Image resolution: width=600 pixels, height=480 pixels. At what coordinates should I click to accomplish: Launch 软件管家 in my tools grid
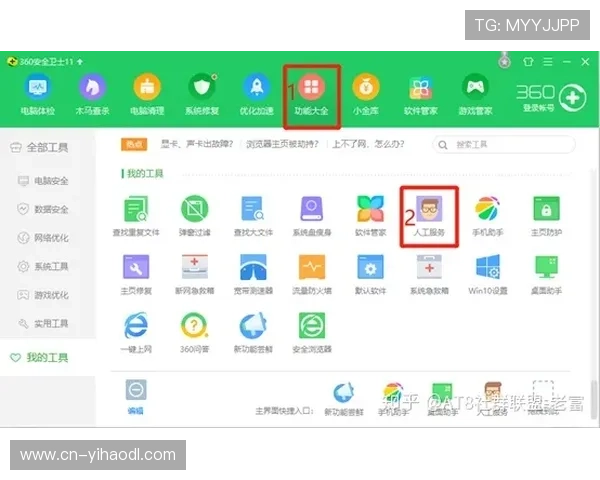370,216
